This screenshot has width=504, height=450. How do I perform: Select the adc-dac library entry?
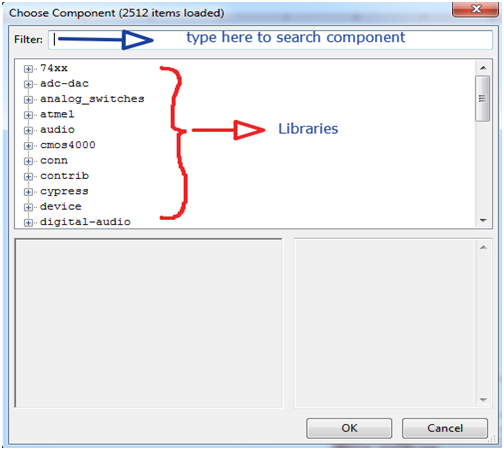[65, 83]
